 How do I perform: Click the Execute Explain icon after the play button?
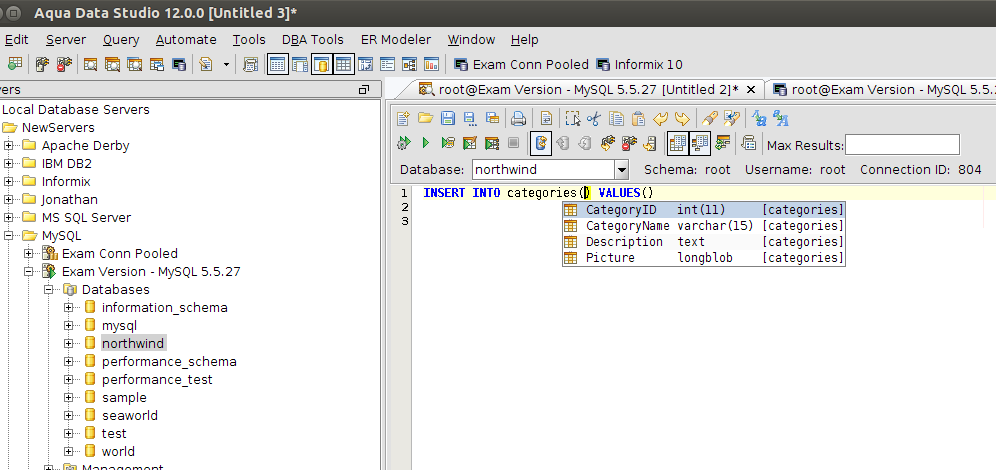coord(448,144)
